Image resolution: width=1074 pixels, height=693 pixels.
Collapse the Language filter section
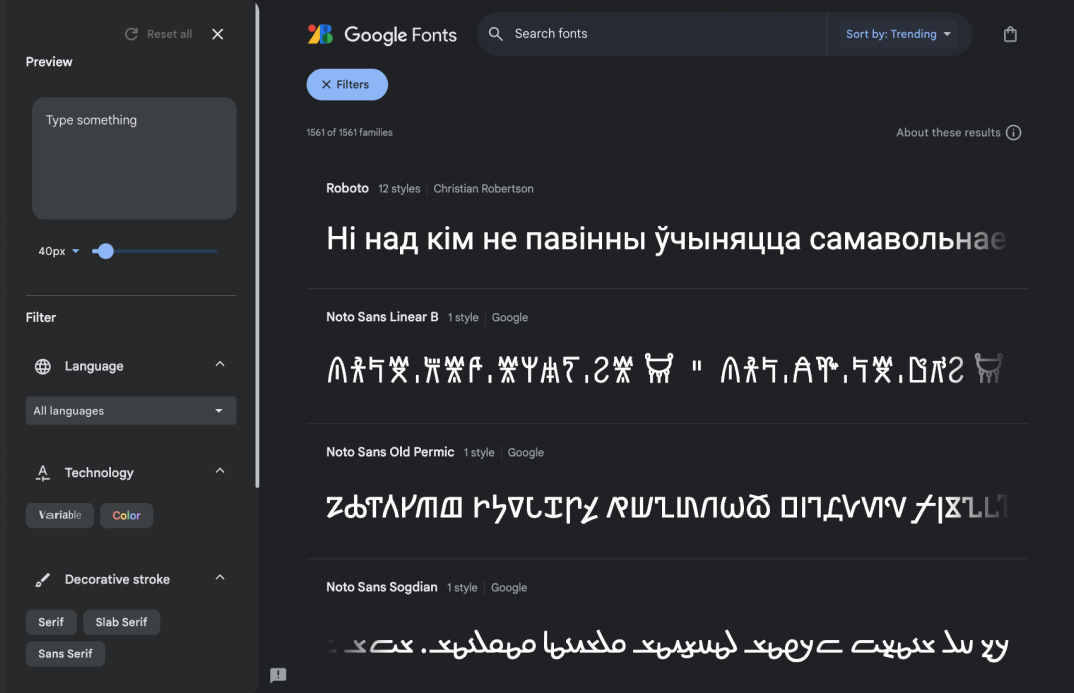coord(220,364)
